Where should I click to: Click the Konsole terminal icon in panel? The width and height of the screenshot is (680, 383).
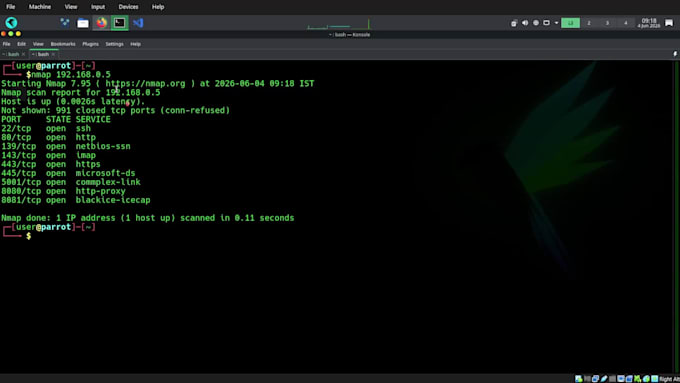point(119,23)
